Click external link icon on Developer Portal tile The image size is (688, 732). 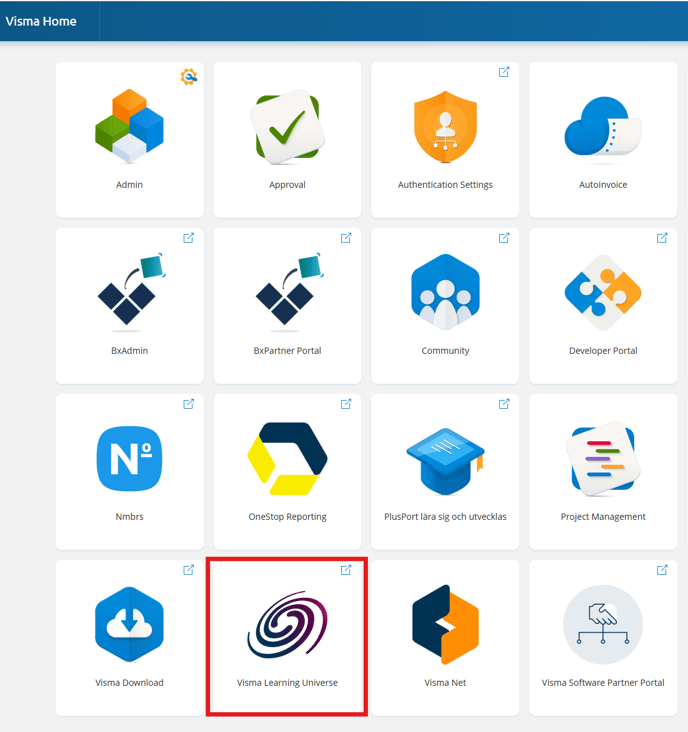(x=662, y=238)
